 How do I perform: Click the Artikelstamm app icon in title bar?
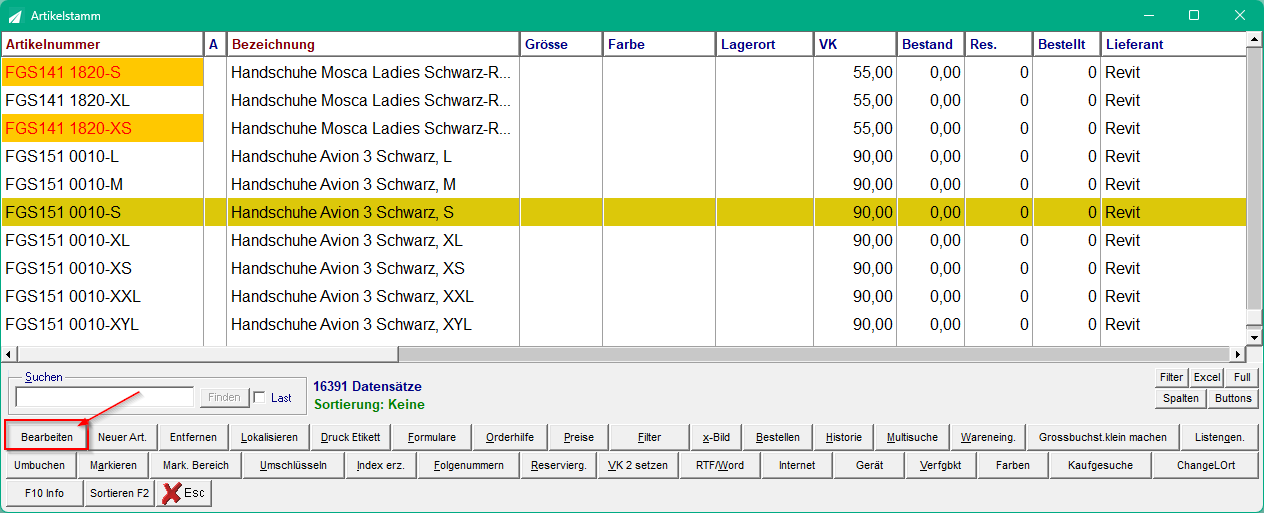pyautogui.click(x=14, y=16)
